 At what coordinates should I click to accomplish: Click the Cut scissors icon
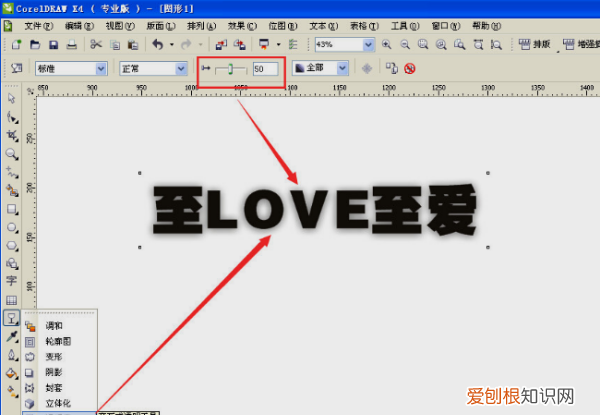(x=96, y=44)
